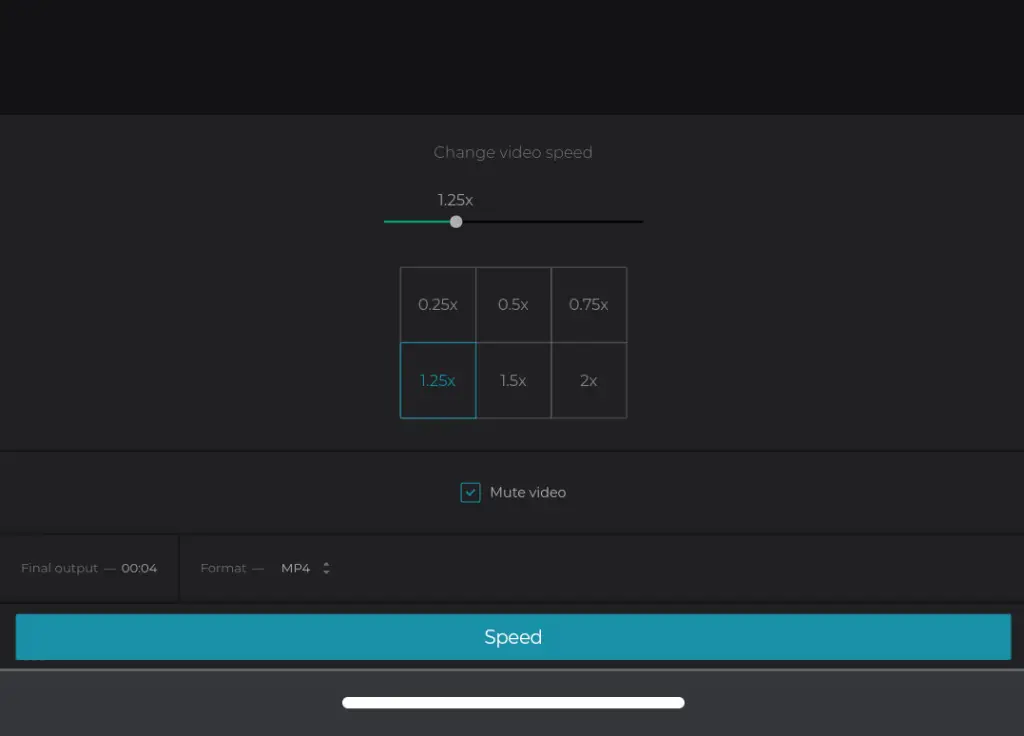The image size is (1024, 736).
Task: Uncheck the Mute video checkbox
Action: (470, 492)
